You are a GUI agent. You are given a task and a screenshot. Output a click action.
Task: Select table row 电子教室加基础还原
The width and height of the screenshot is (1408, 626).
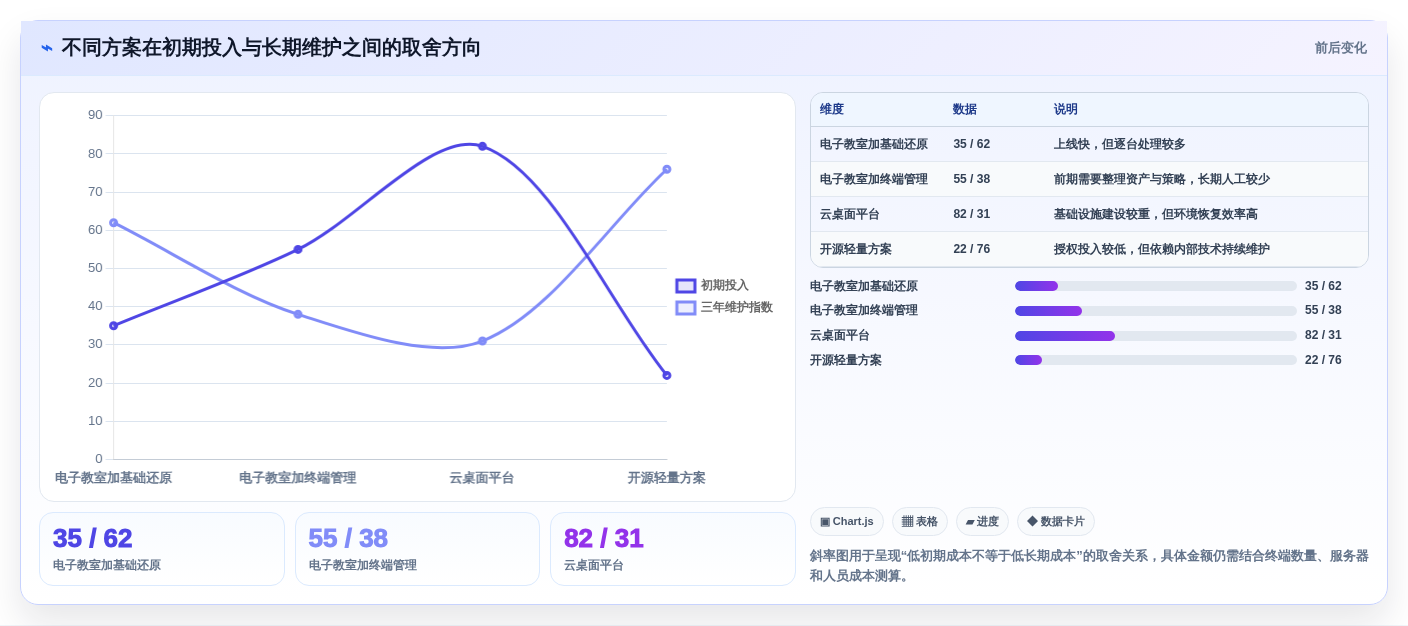coord(1089,144)
